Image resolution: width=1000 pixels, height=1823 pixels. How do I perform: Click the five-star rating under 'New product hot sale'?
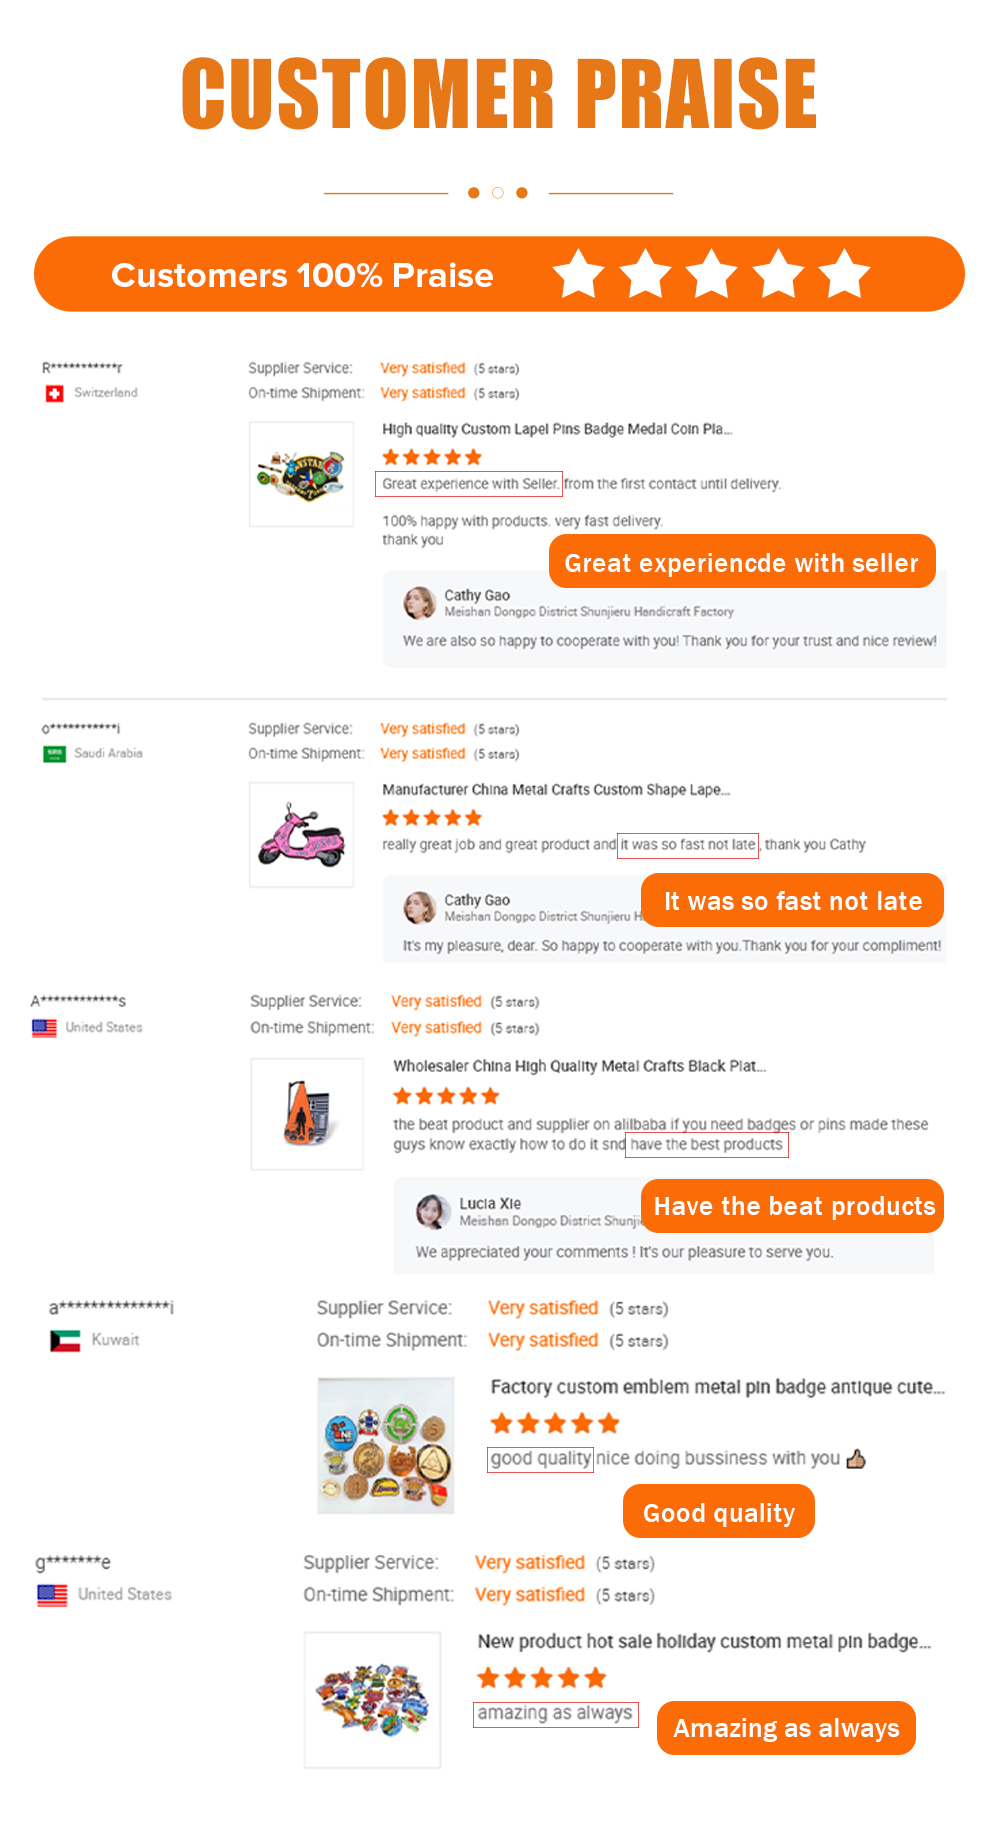pos(542,1678)
